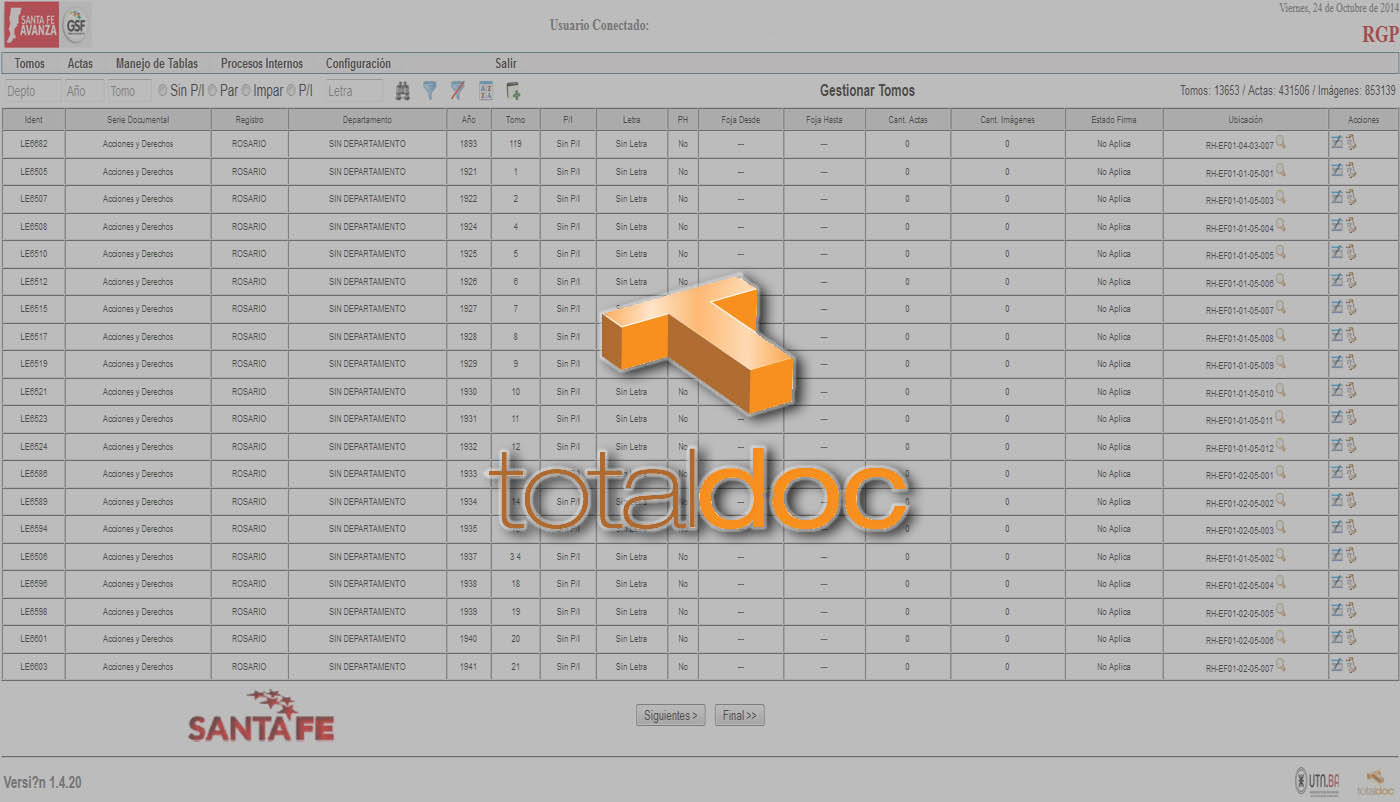The image size is (1400, 802).
Task: Select year cell 1893
Action: (469, 144)
